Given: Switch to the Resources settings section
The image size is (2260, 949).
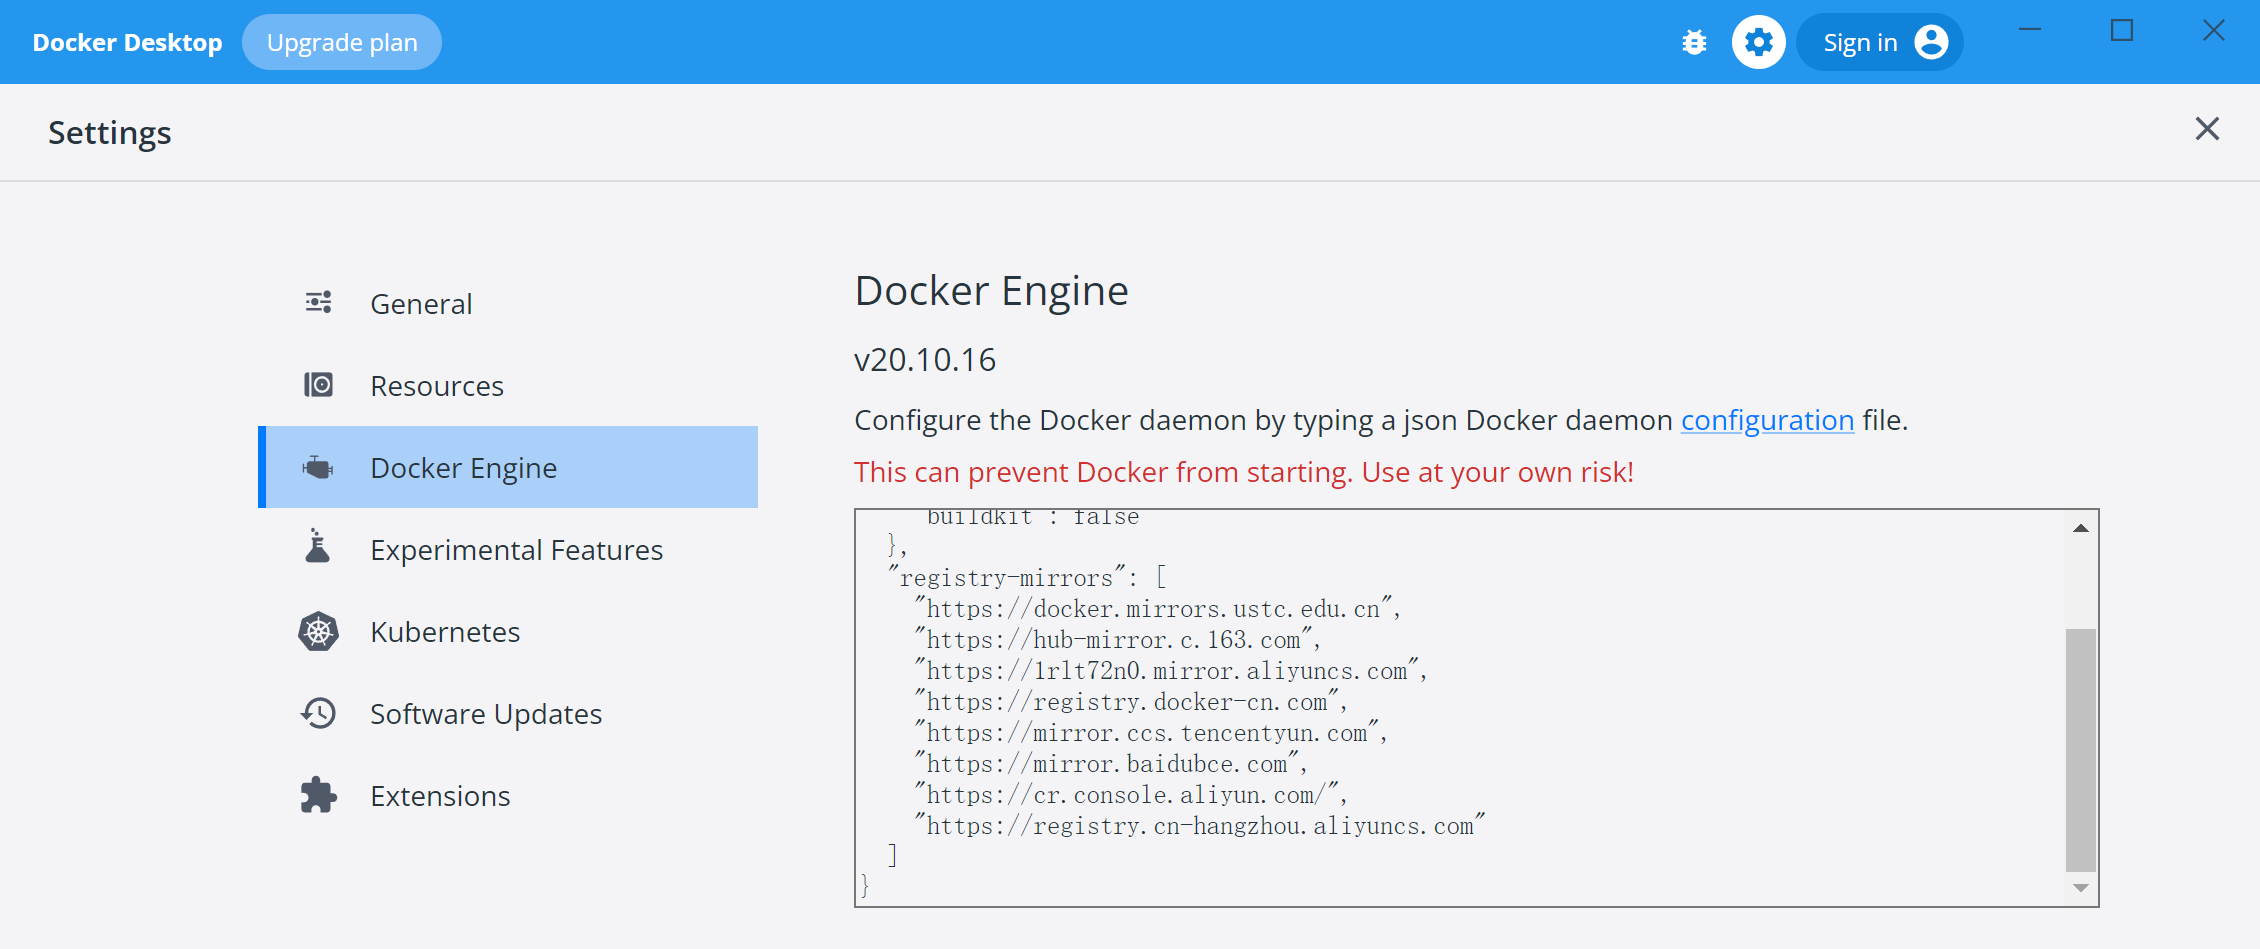Looking at the screenshot, I should [436, 386].
